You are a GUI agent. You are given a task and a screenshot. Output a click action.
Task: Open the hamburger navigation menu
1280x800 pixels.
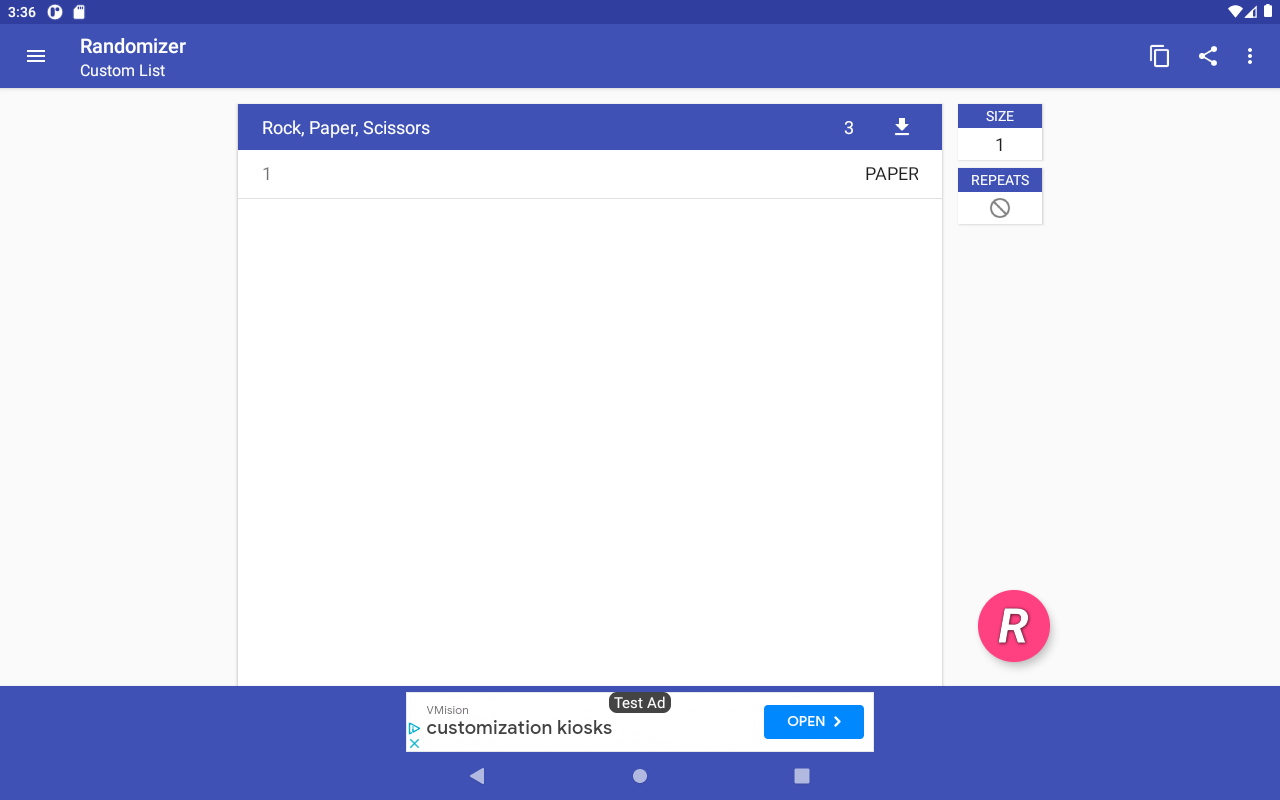click(x=36, y=56)
